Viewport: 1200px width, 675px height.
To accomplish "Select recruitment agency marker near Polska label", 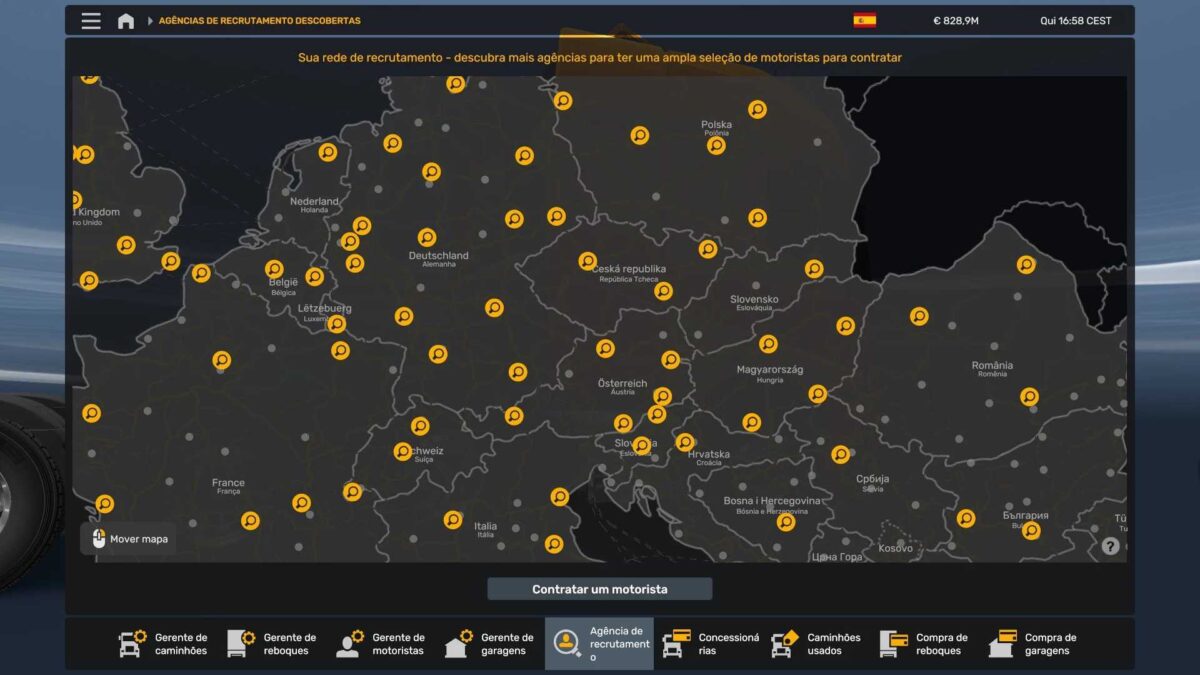I will (716, 145).
